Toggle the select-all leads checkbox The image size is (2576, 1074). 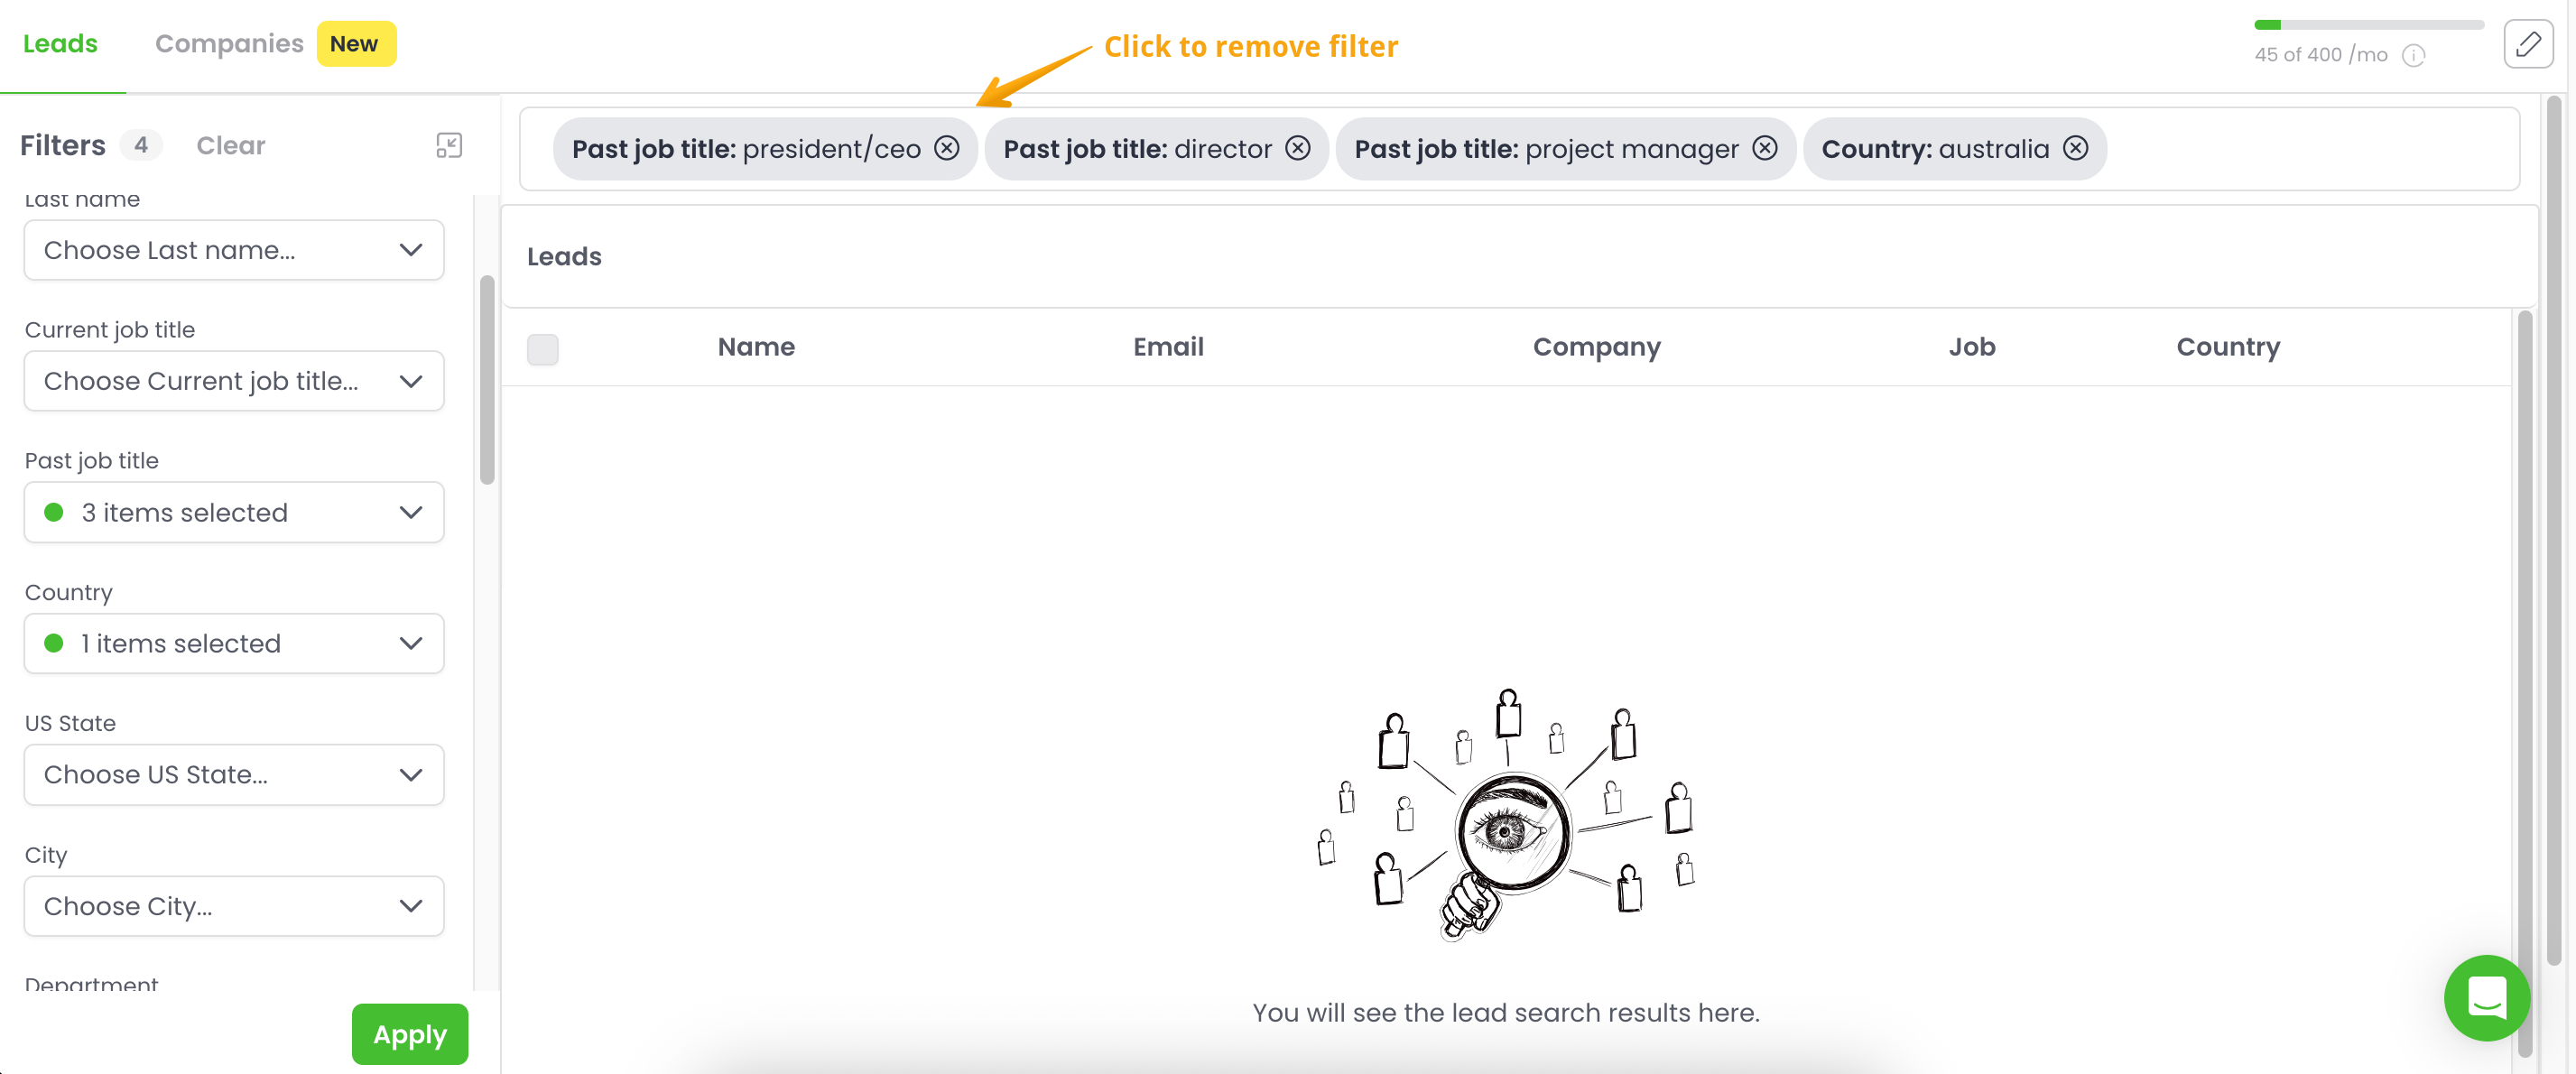[543, 349]
